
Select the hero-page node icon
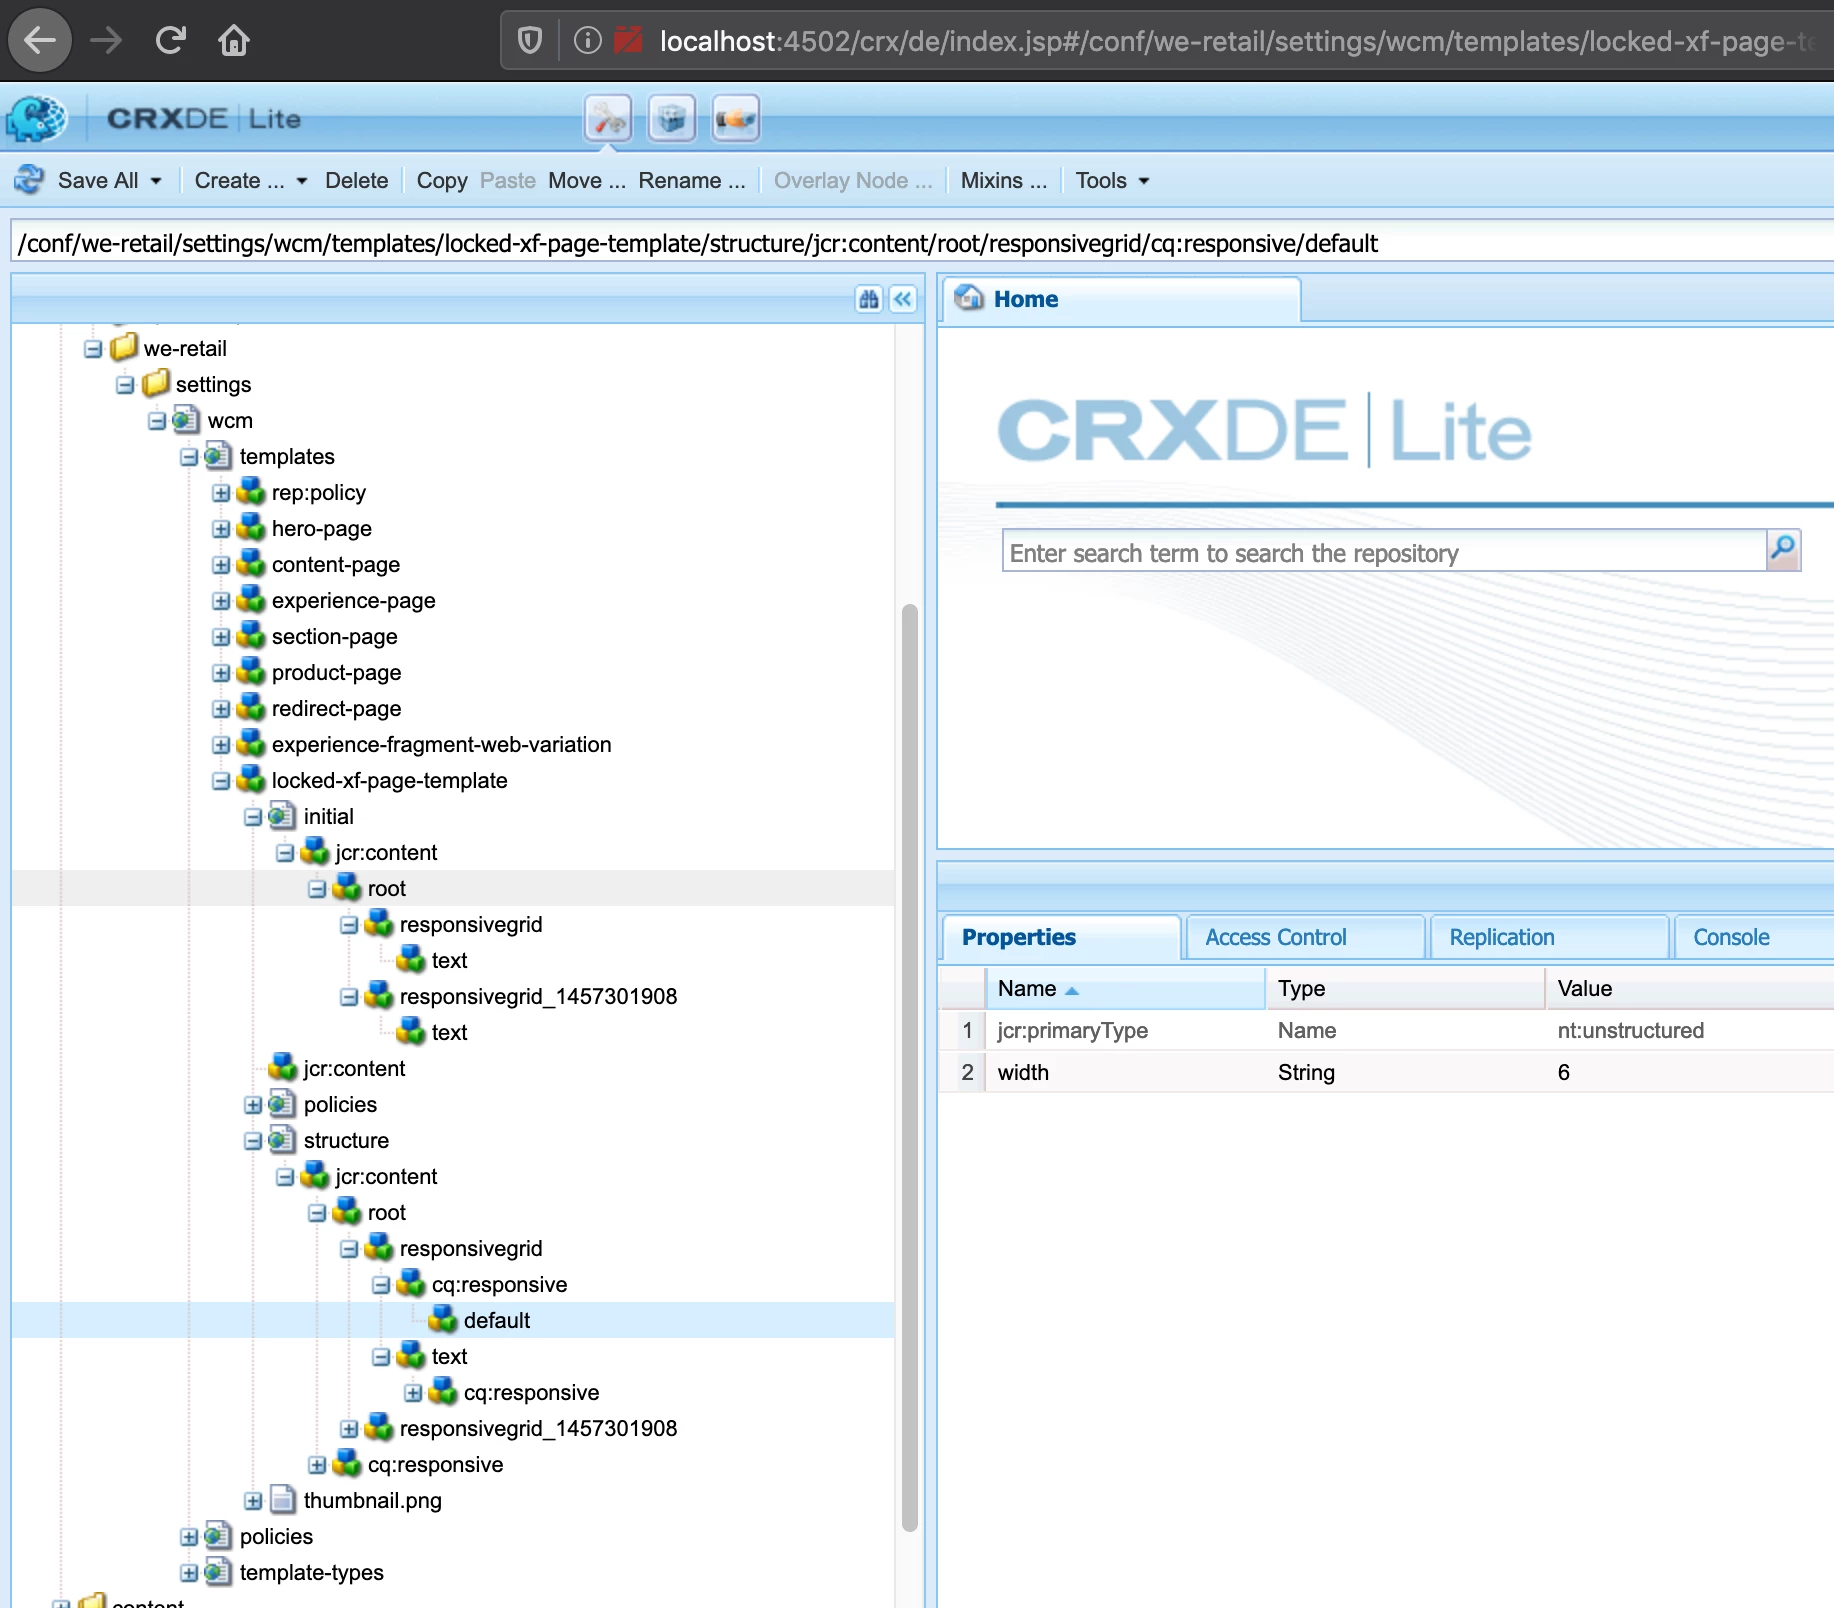point(250,527)
